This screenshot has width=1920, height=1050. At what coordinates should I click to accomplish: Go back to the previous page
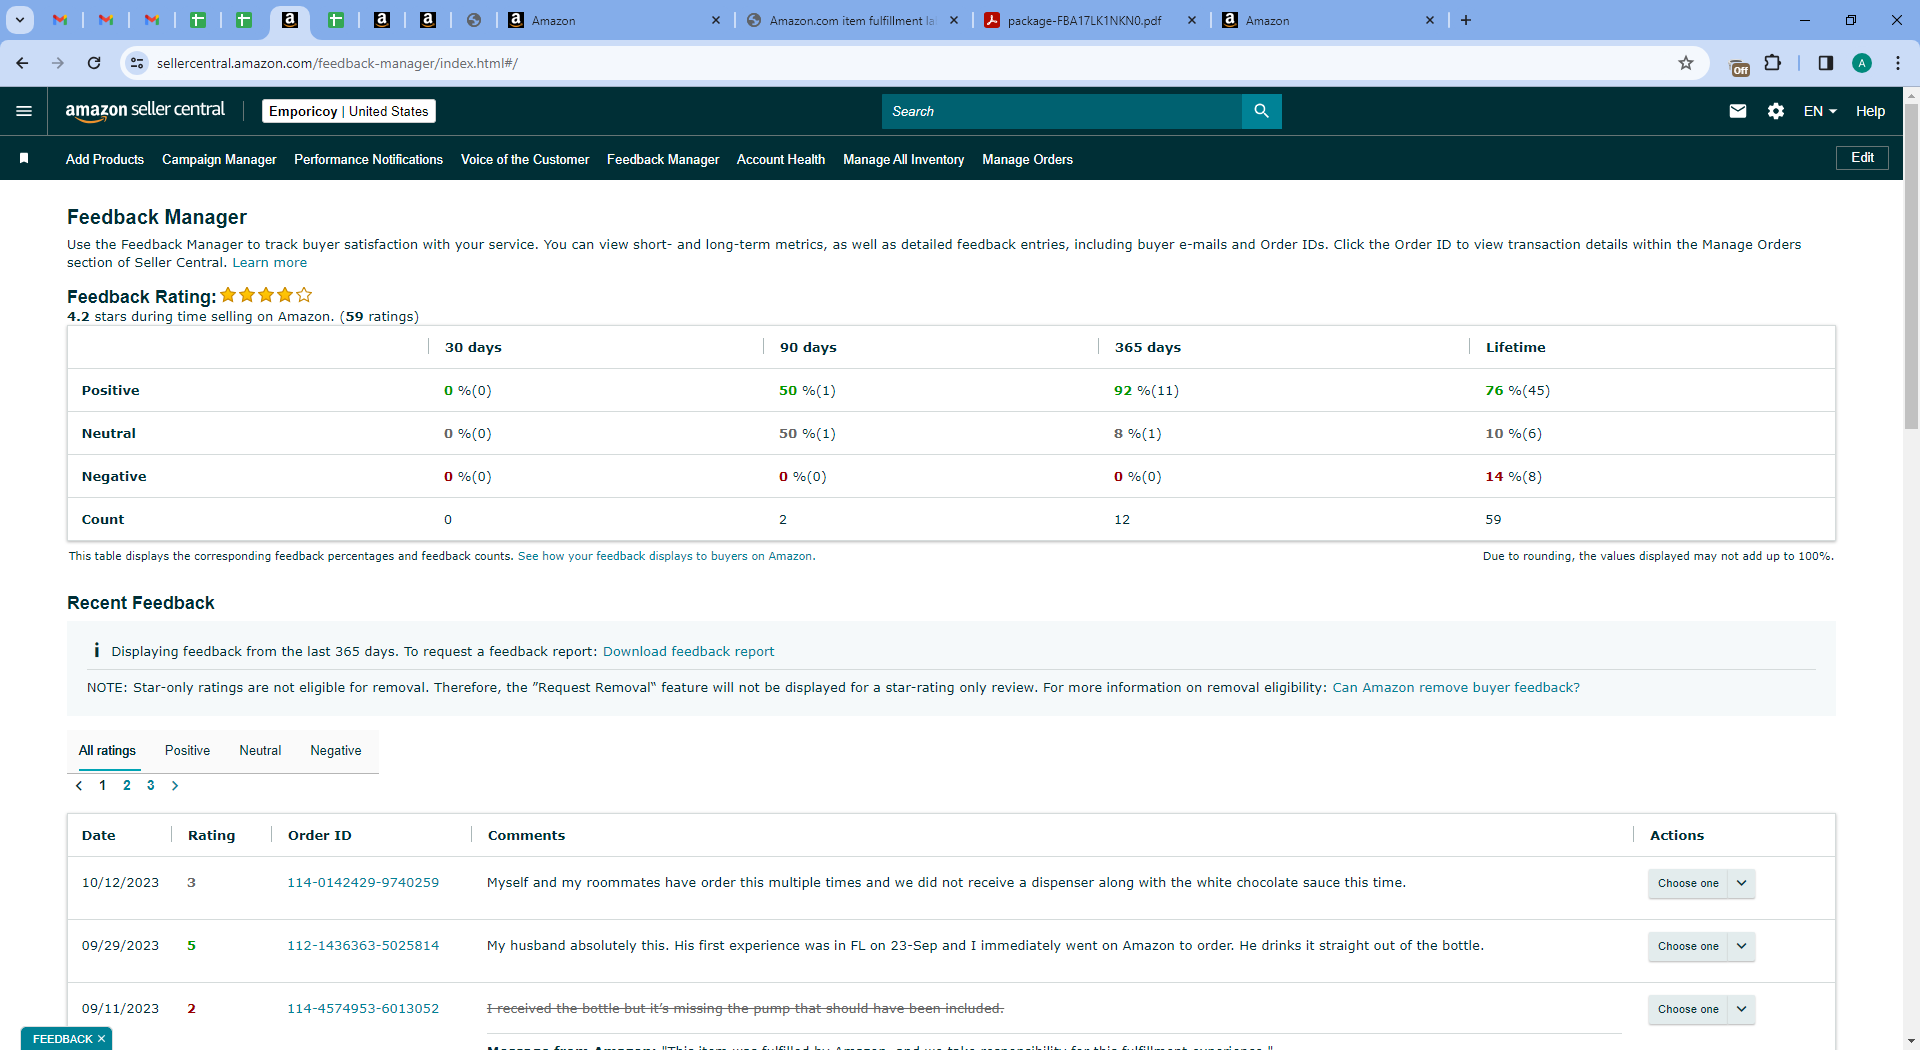coord(22,63)
